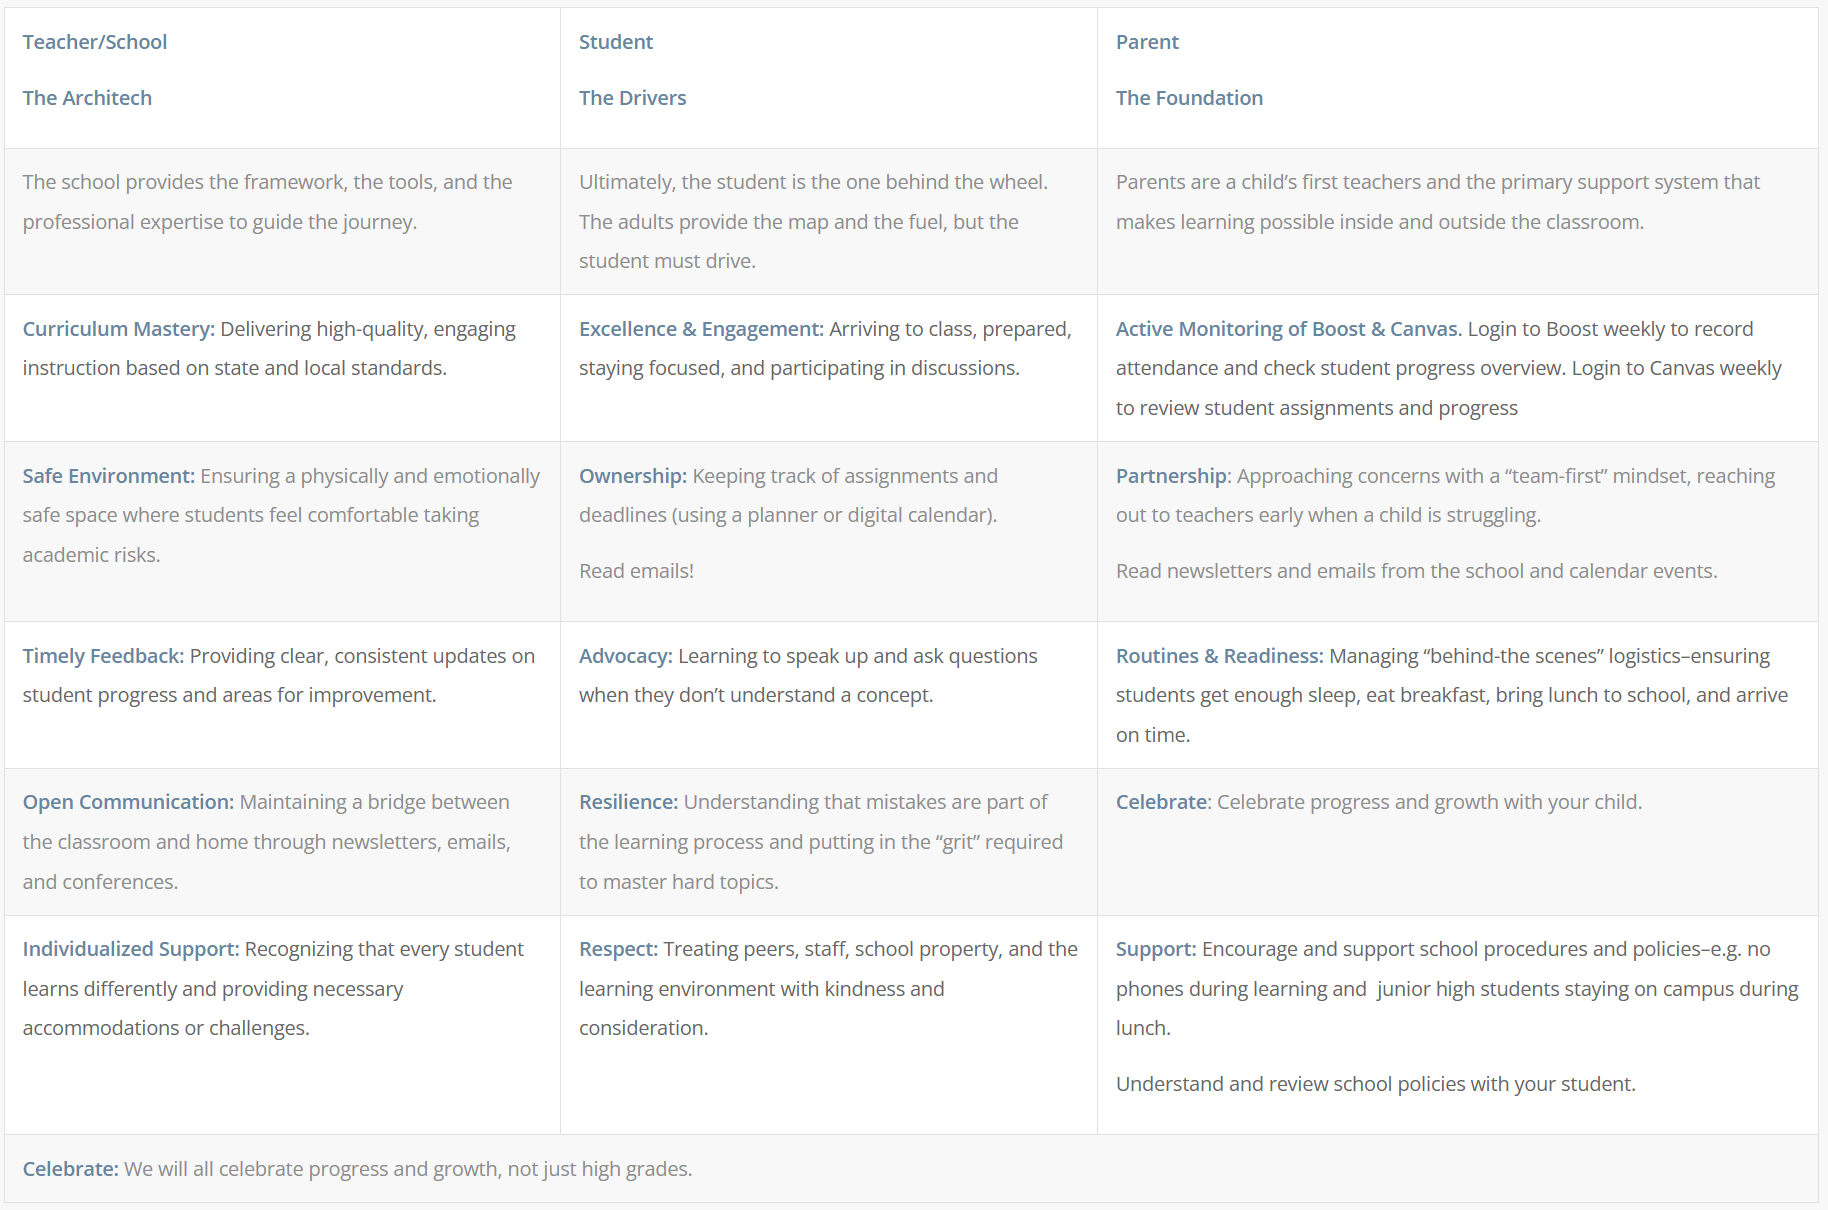Click the Open Communication heading
Image resolution: width=1828 pixels, height=1210 pixels.
coord(128,802)
